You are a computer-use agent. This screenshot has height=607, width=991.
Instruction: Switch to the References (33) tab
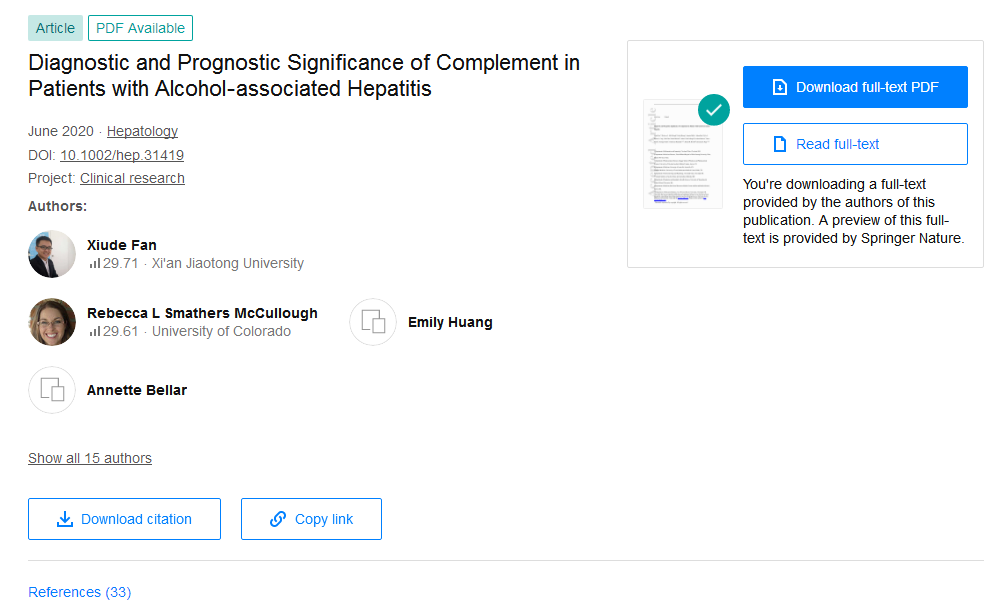click(x=79, y=592)
